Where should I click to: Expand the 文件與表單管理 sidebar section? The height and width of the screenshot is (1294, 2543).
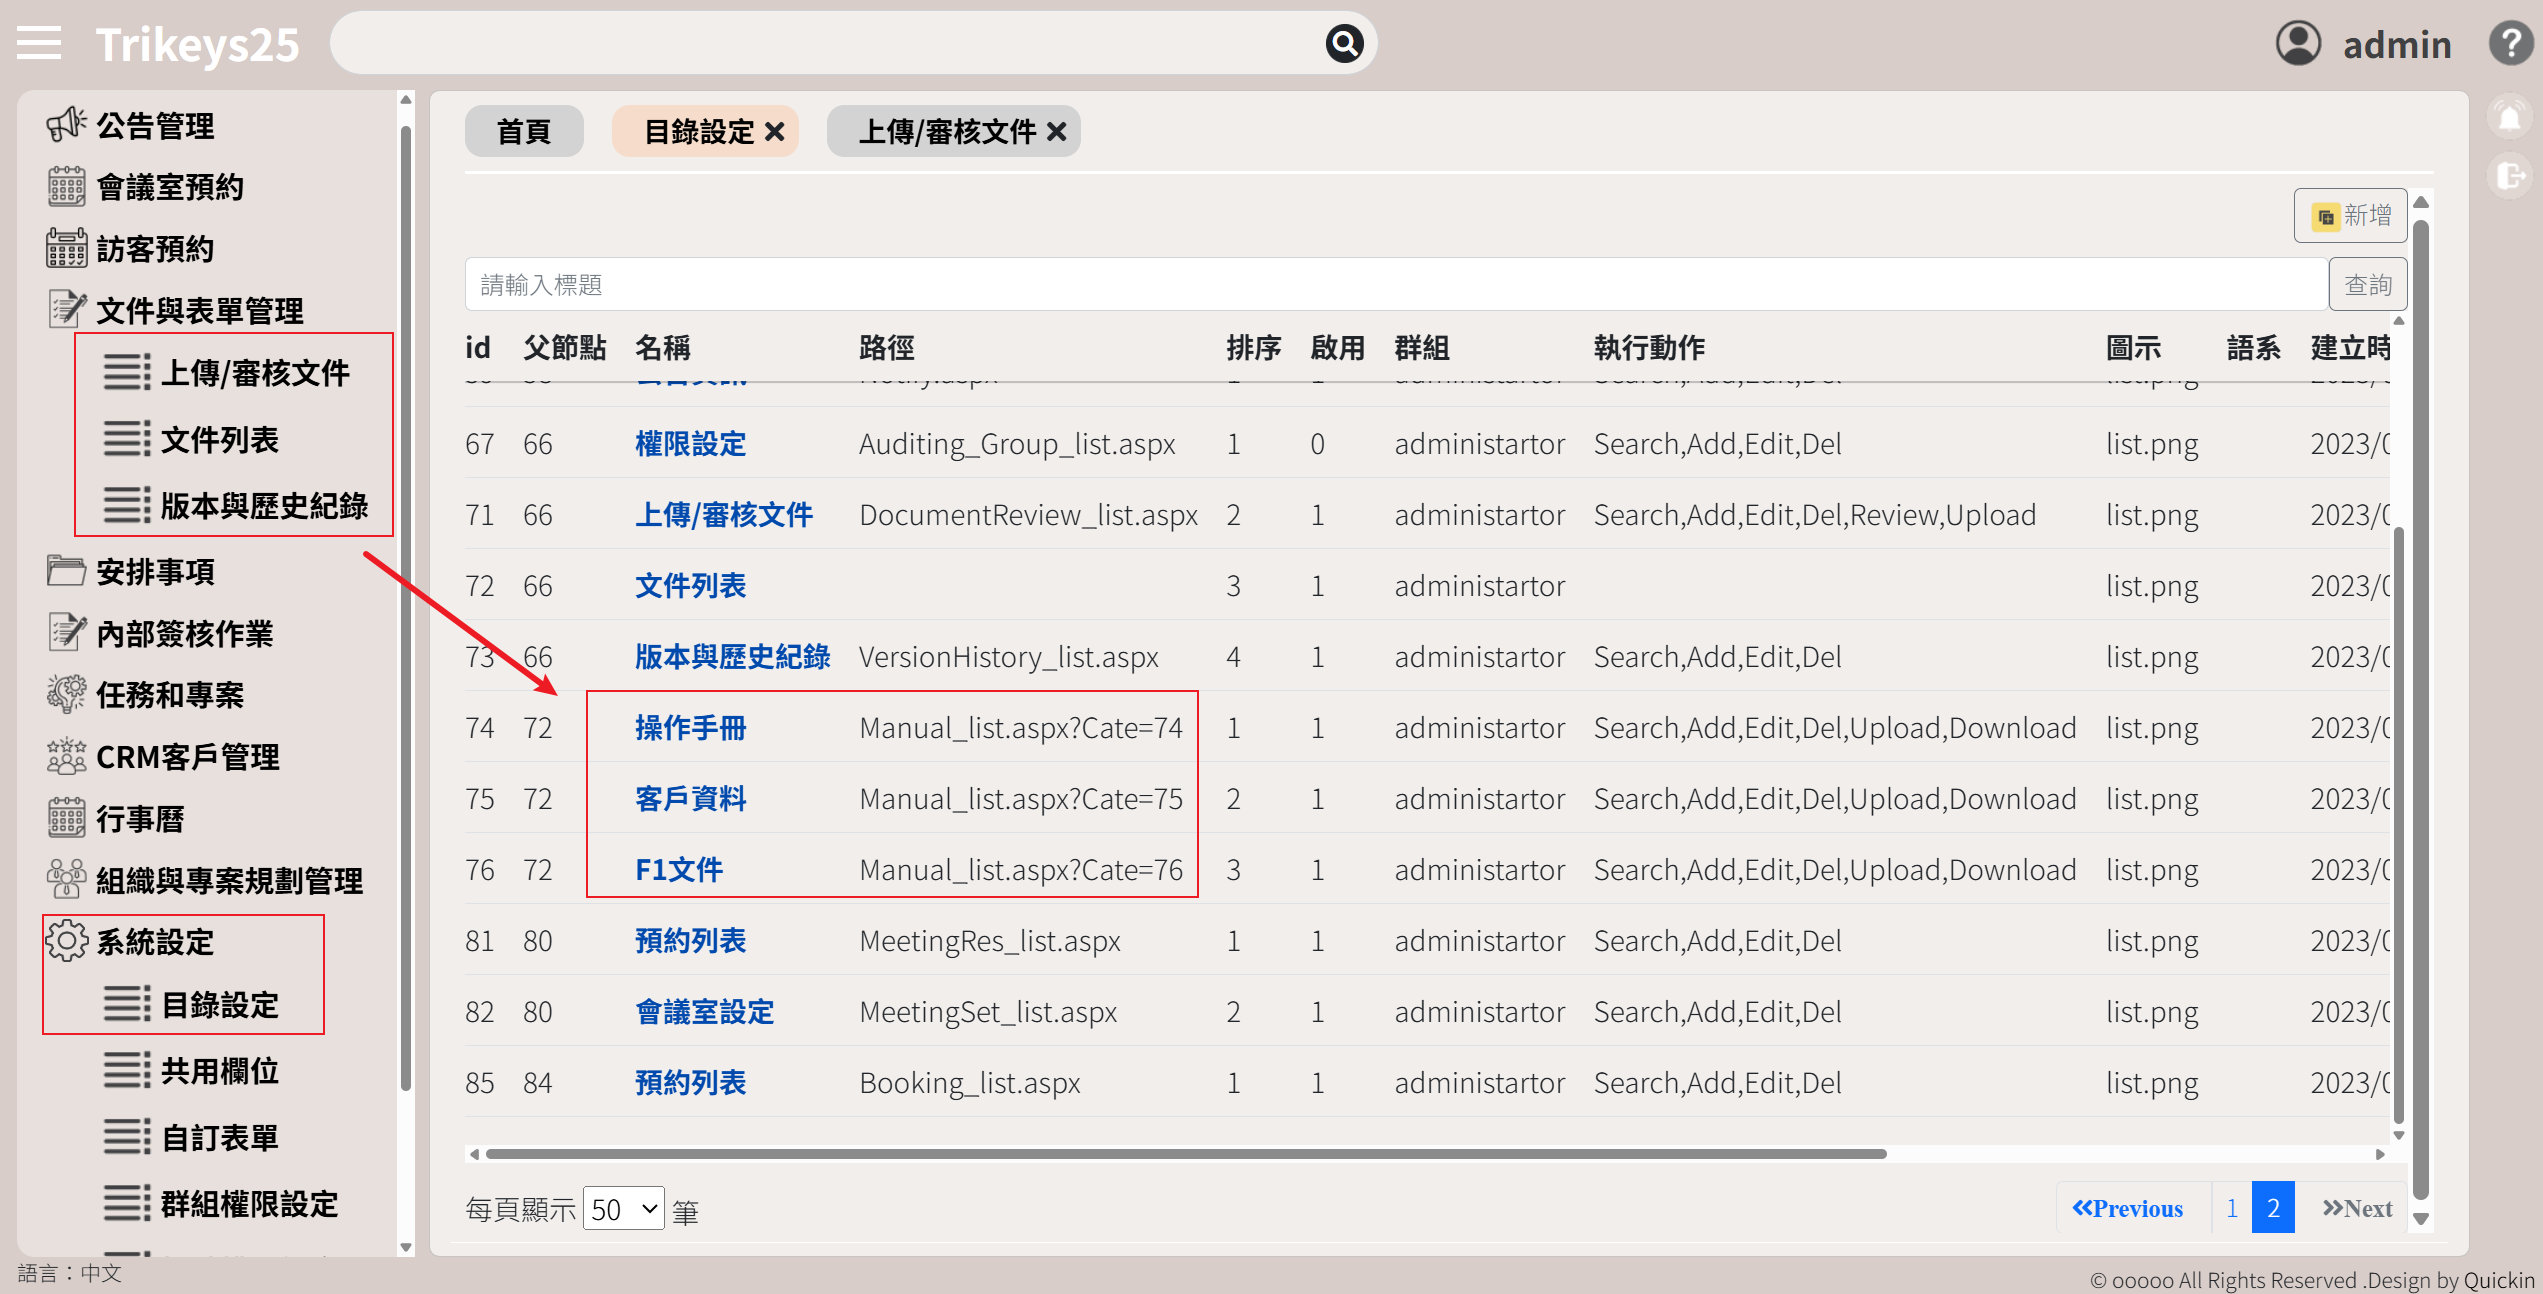pyautogui.click(x=199, y=311)
